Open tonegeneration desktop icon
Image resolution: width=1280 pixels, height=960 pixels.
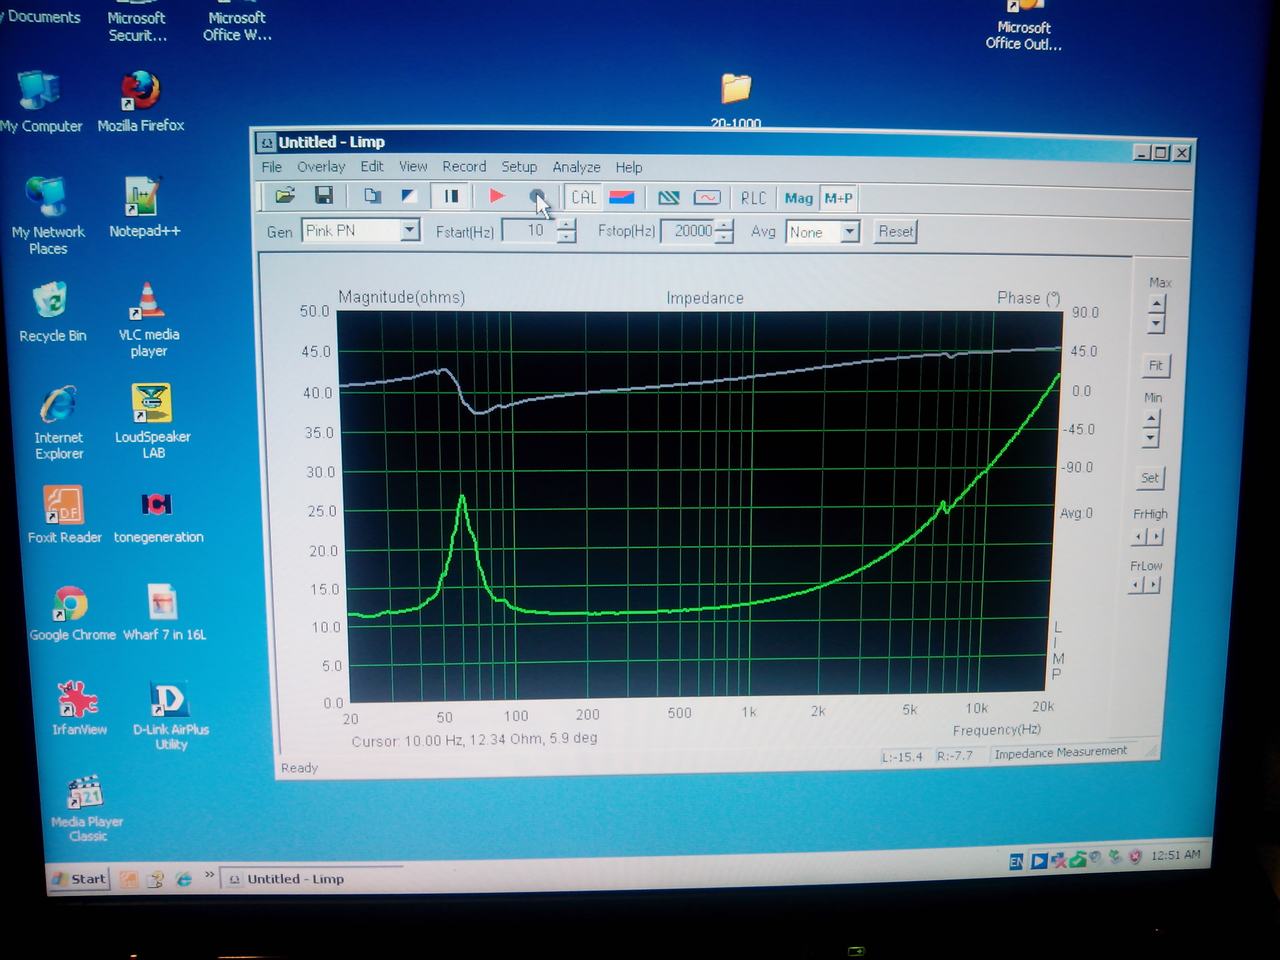158,516
